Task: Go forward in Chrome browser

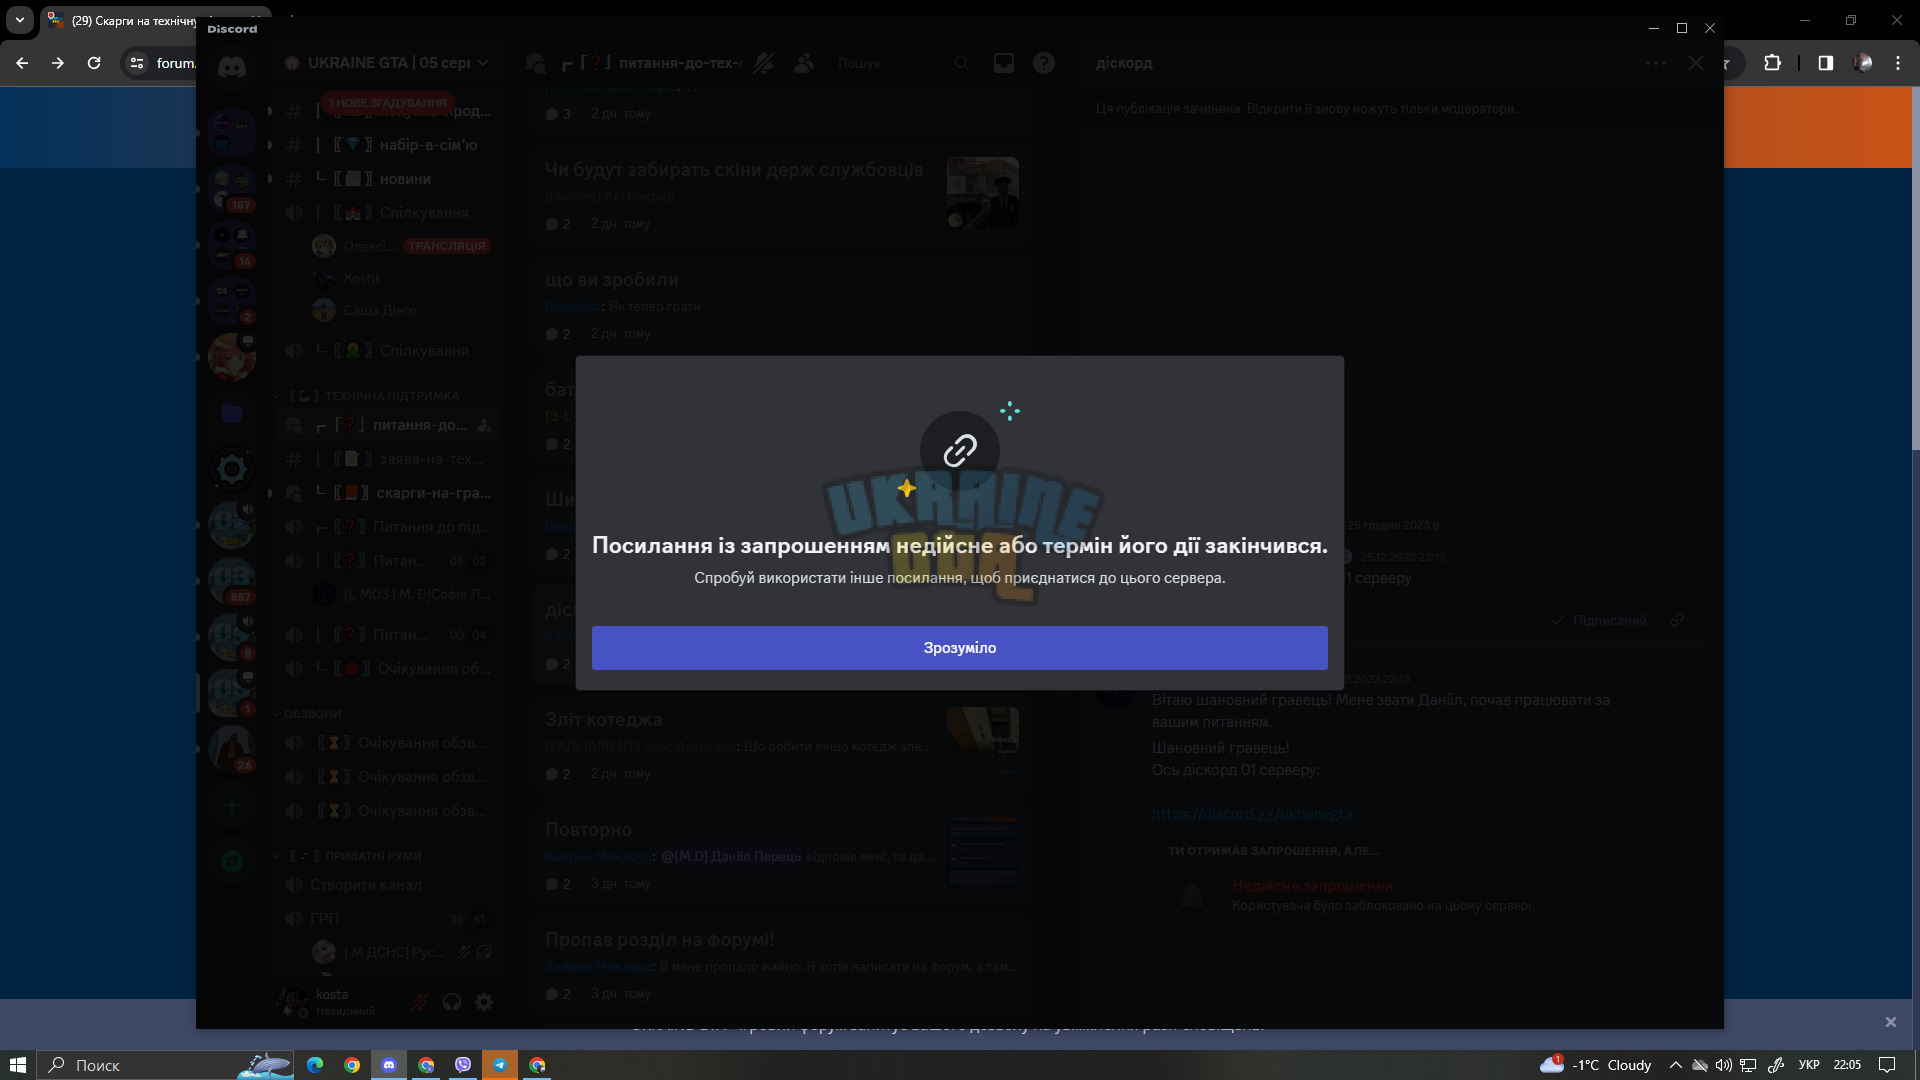Action: tap(58, 63)
